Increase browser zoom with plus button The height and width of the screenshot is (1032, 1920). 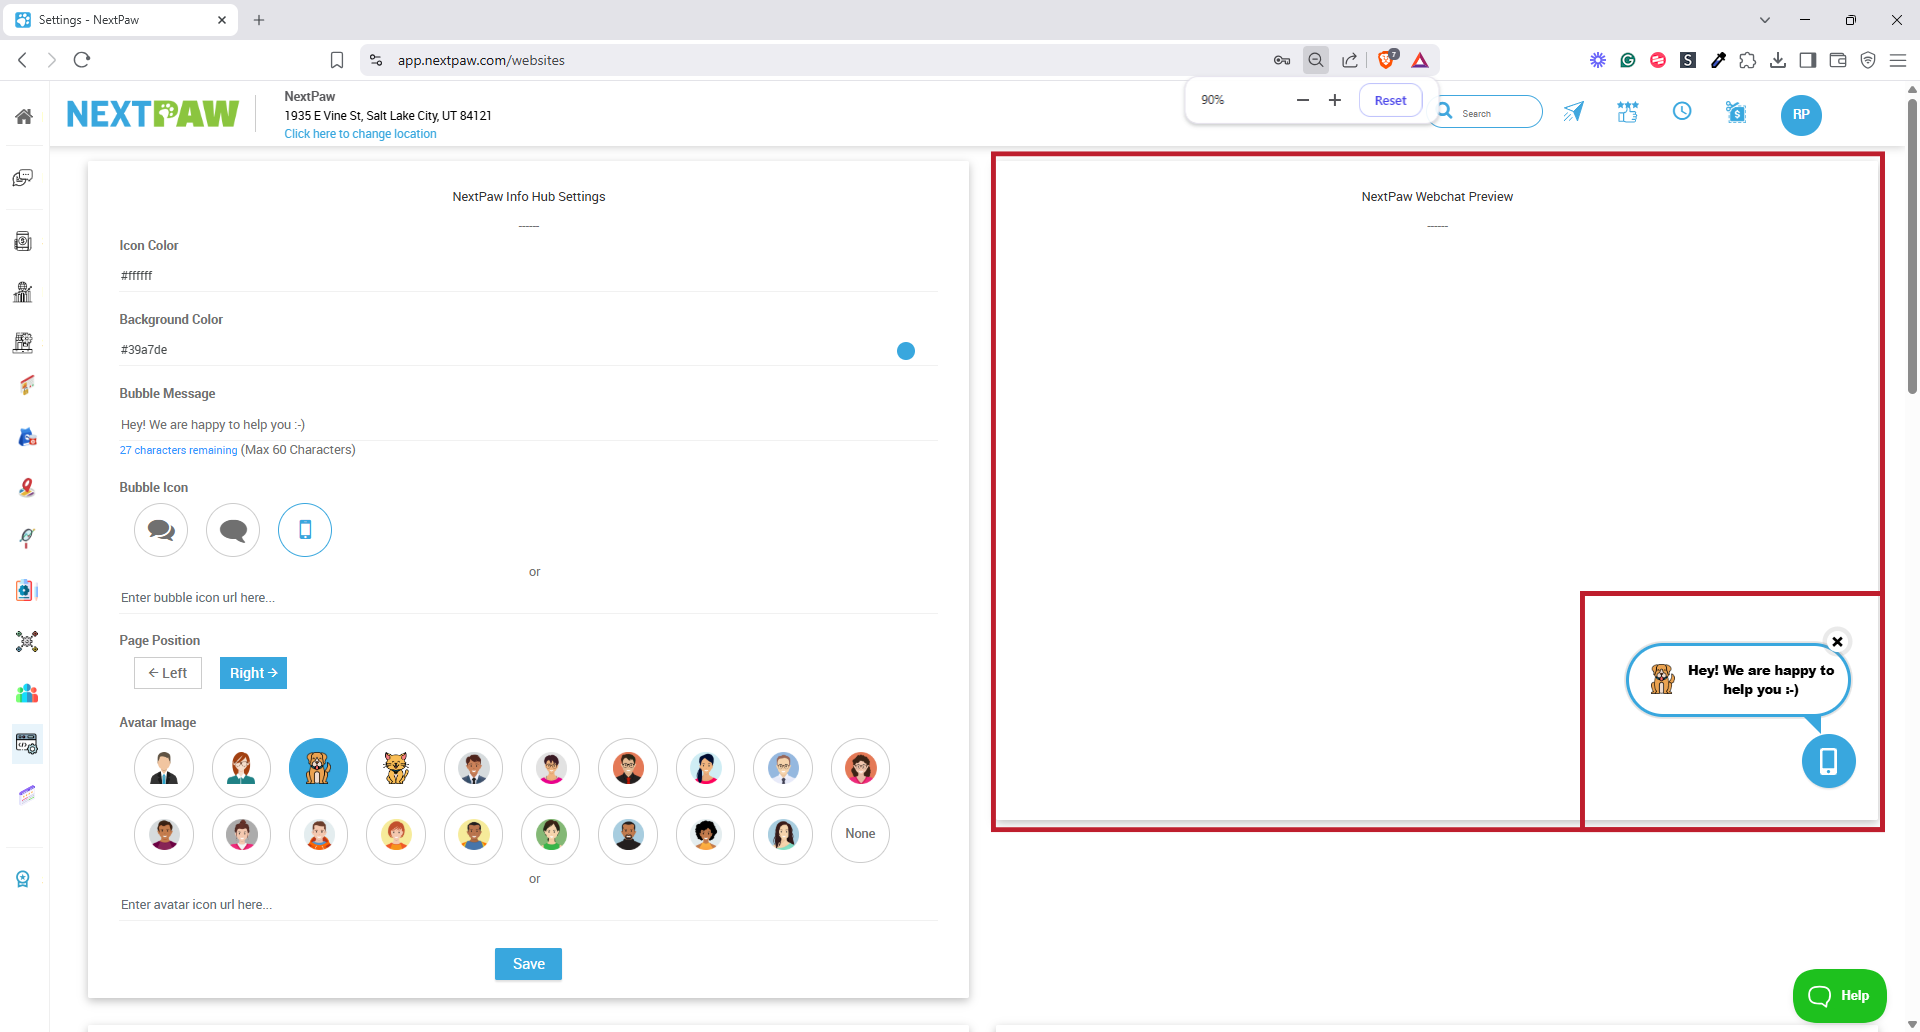[1334, 100]
